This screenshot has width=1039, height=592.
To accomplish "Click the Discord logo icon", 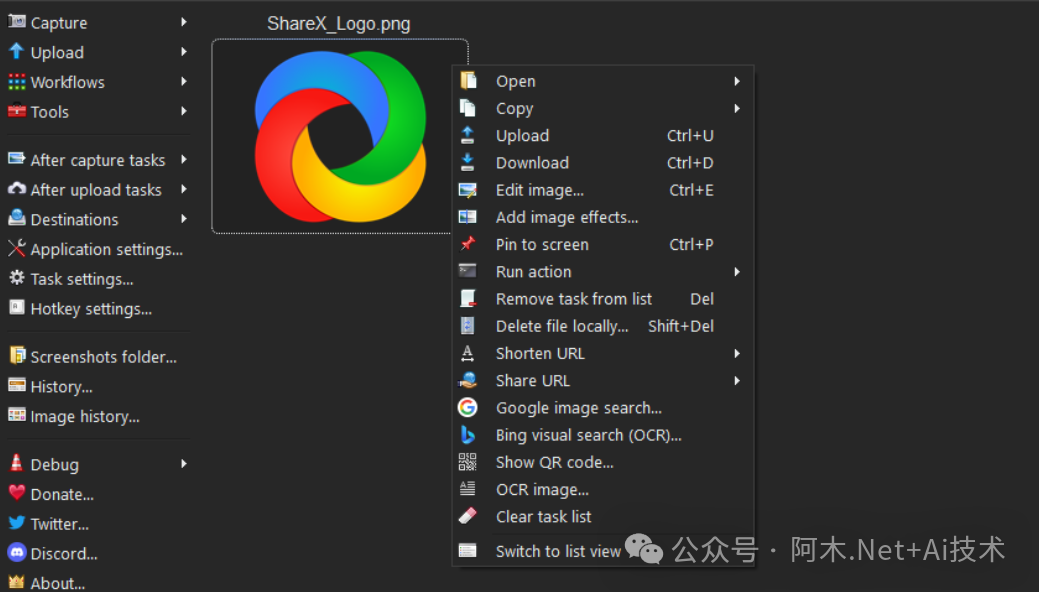I will pyautogui.click(x=17, y=552).
